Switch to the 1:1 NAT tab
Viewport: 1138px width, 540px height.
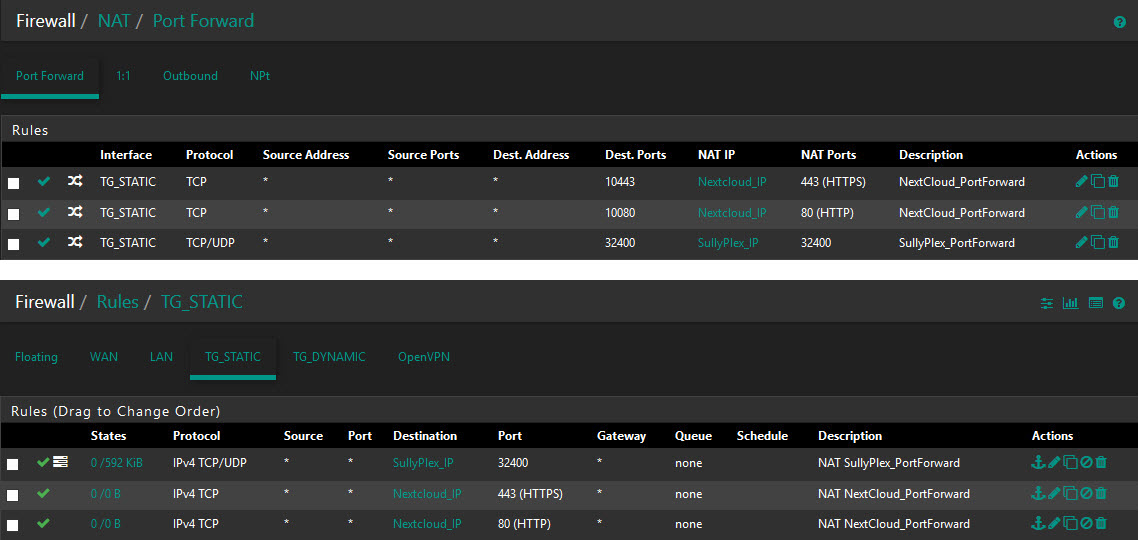coord(123,76)
